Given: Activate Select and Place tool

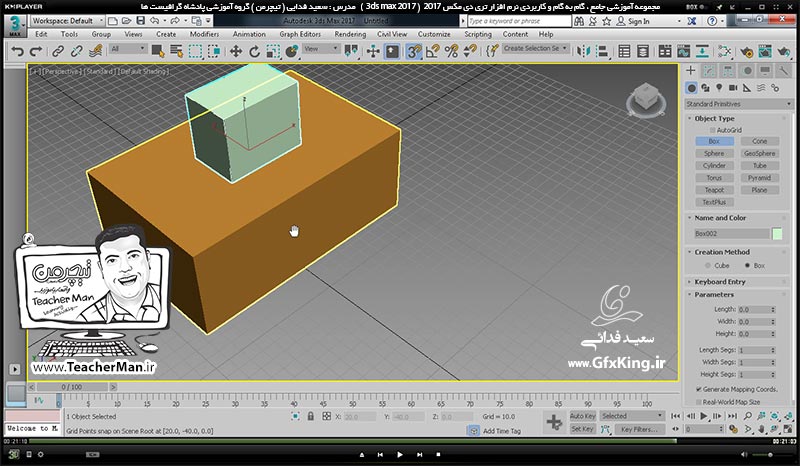Looking at the screenshot, I should [x=292, y=51].
